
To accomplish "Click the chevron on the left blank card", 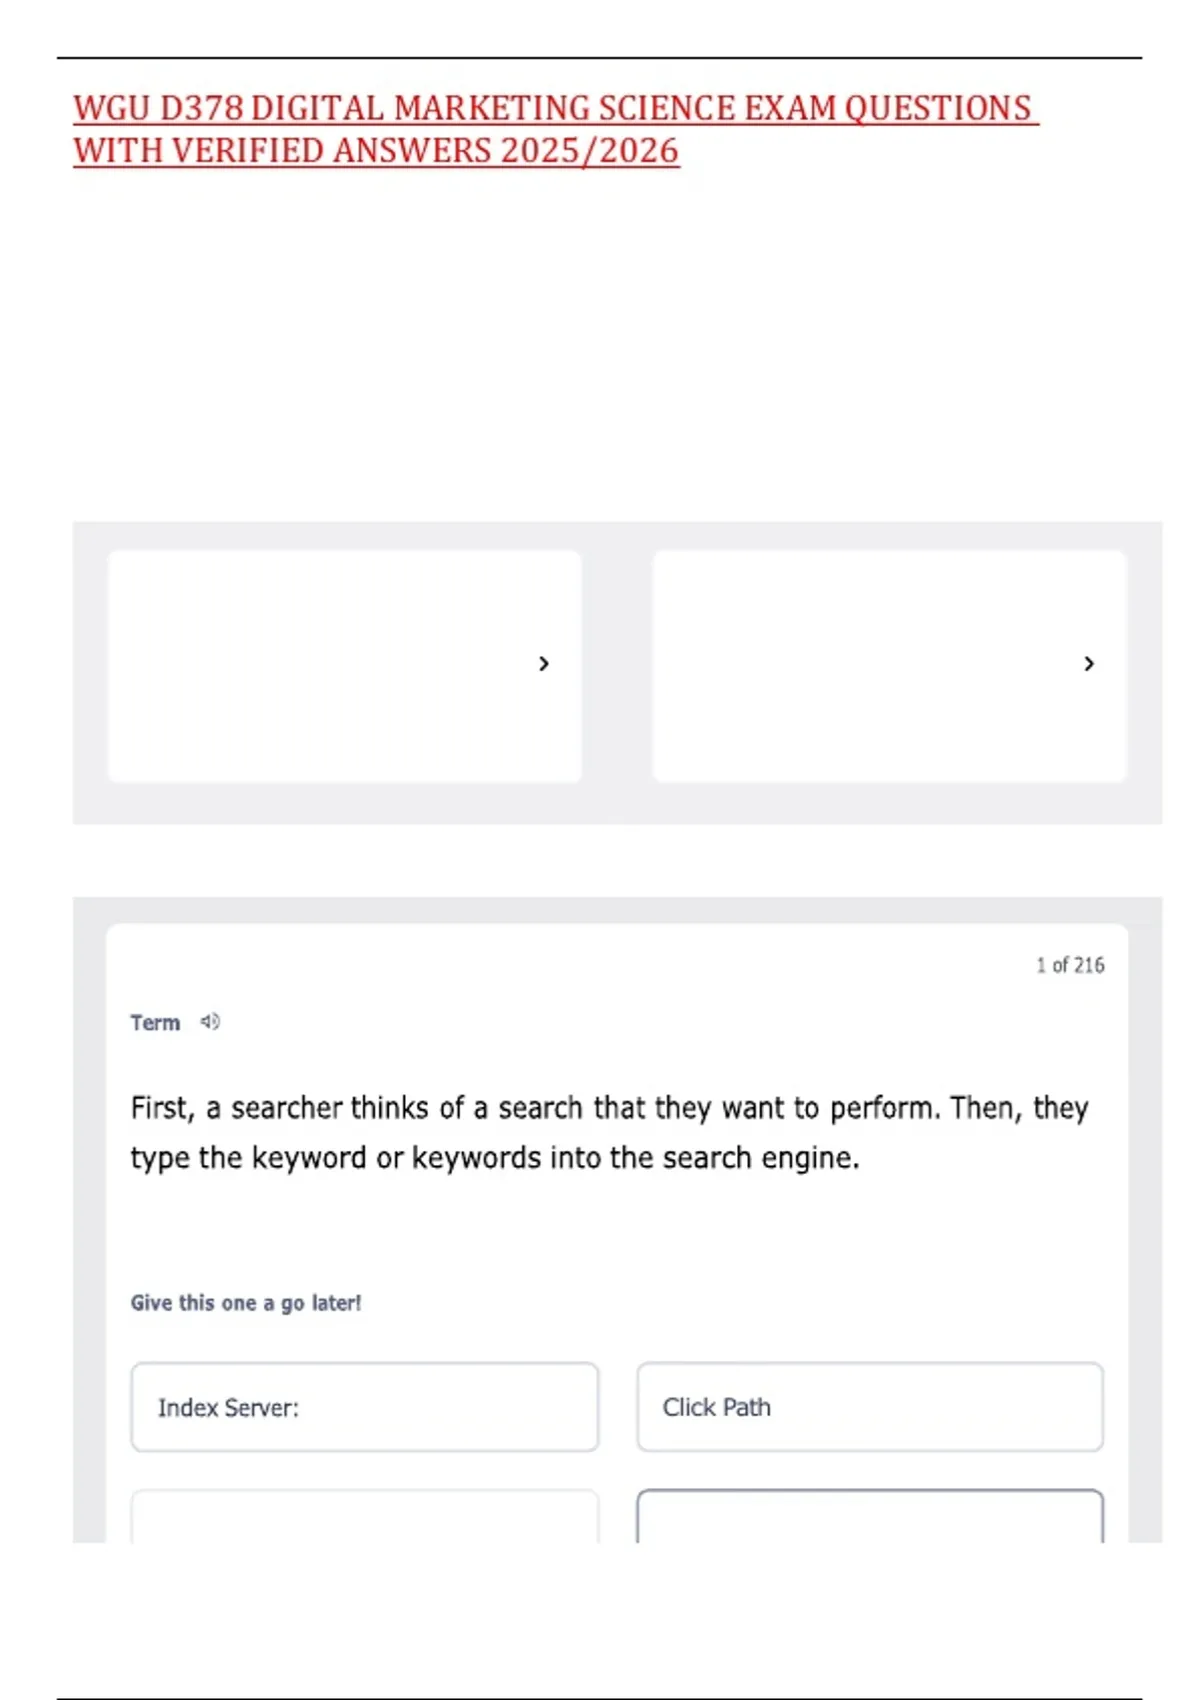I will tap(544, 664).
